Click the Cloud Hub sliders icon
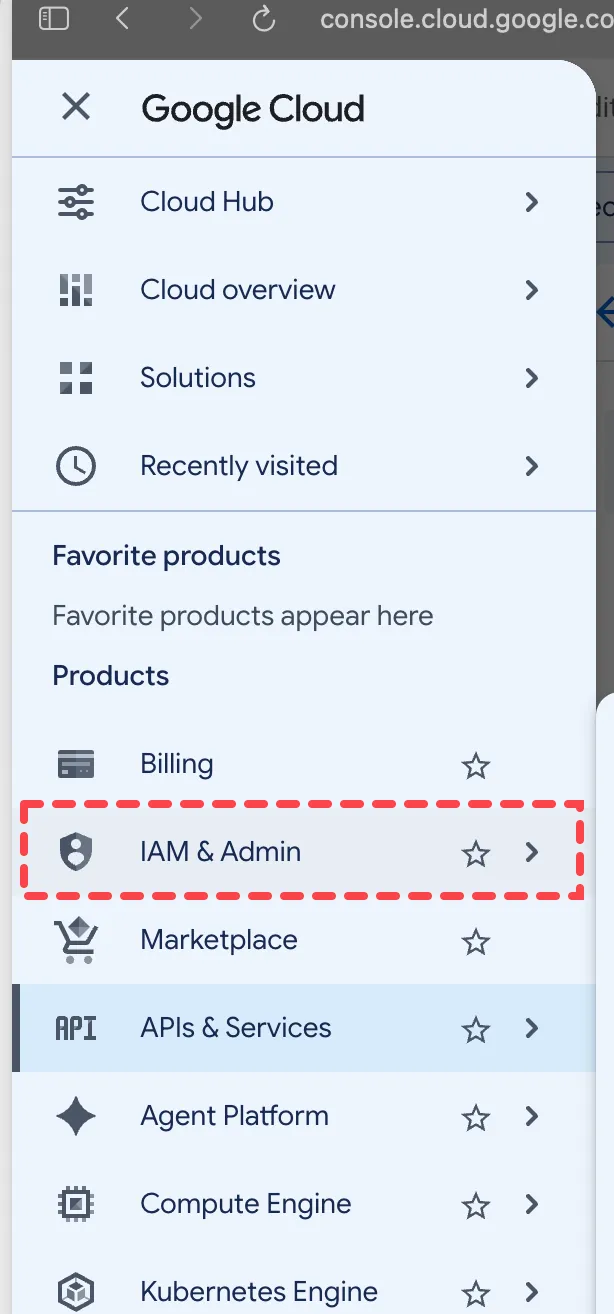 pyautogui.click(x=76, y=202)
